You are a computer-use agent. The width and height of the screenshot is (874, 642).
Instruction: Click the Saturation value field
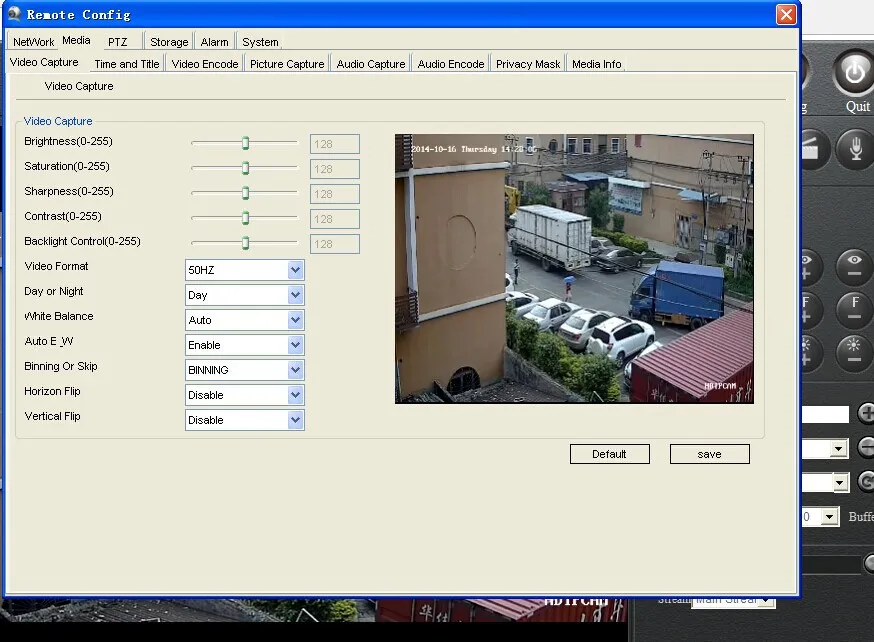click(334, 169)
